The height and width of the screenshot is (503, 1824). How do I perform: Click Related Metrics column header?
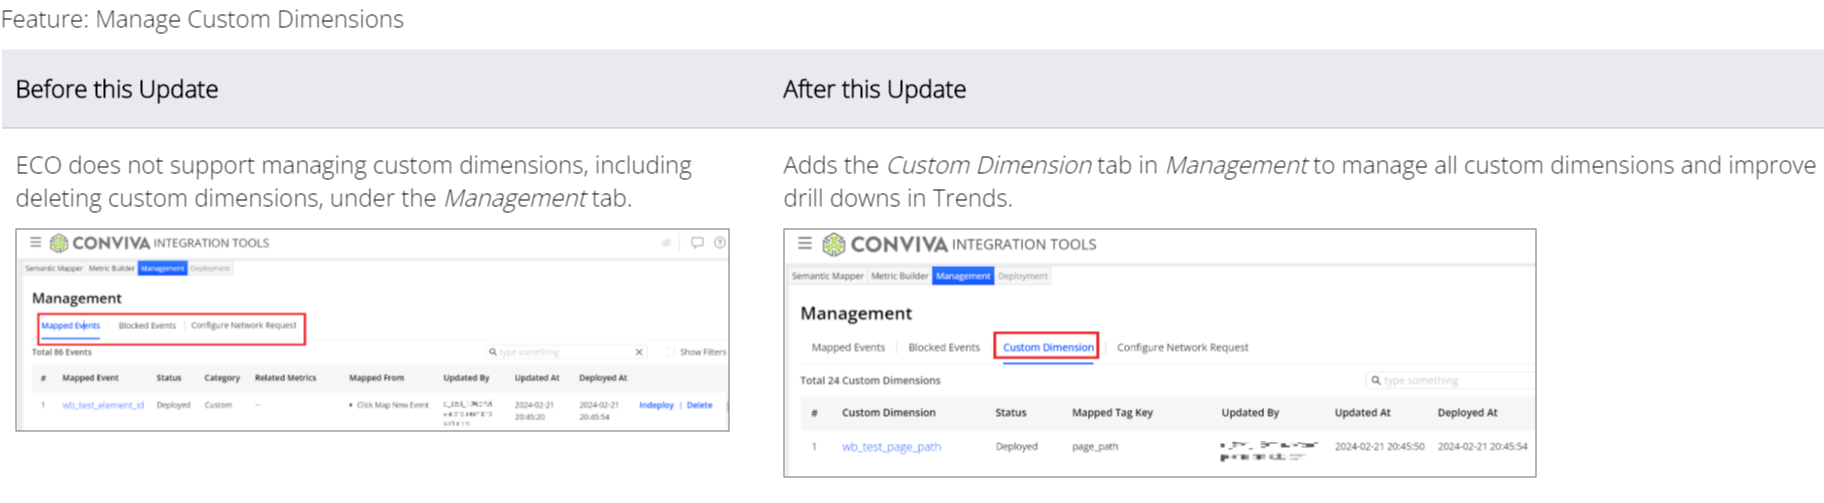[285, 378]
